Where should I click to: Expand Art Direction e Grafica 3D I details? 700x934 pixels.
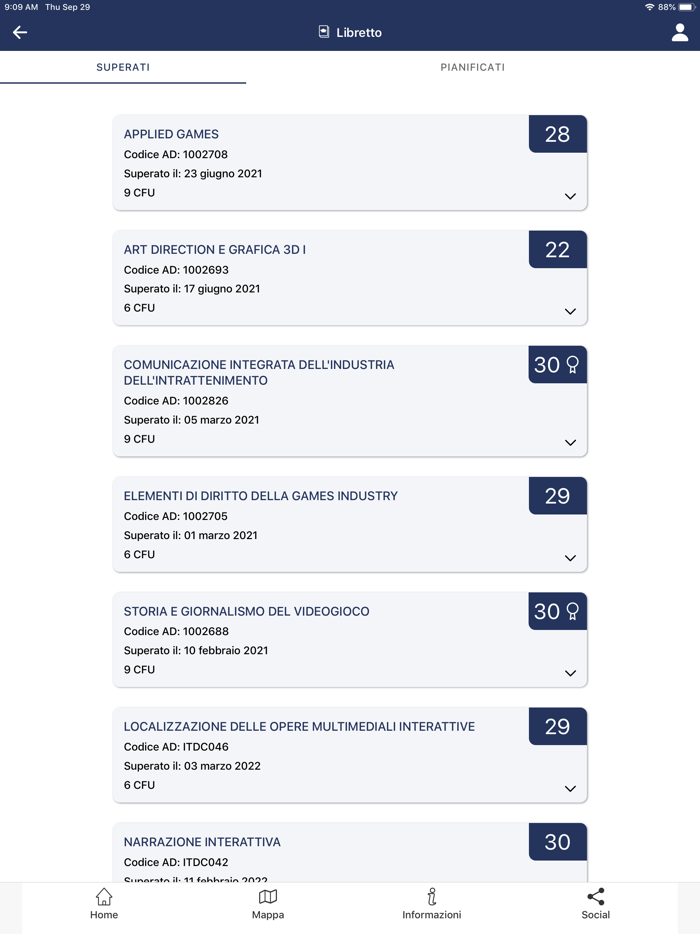click(x=570, y=311)
